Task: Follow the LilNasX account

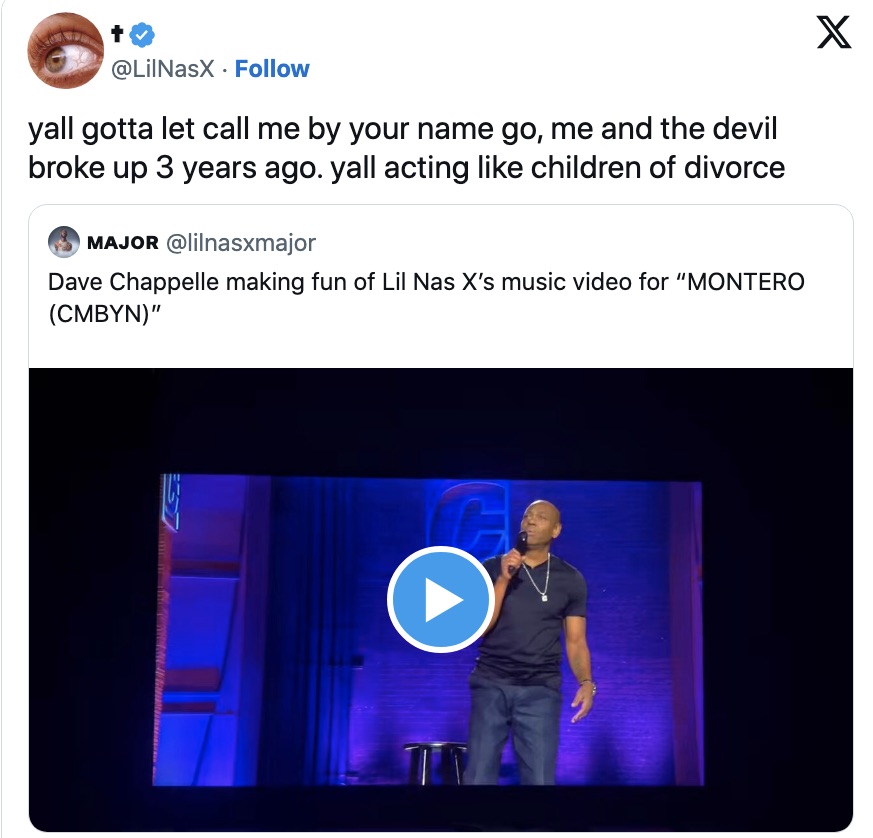Action: click(x=272, y=69)
